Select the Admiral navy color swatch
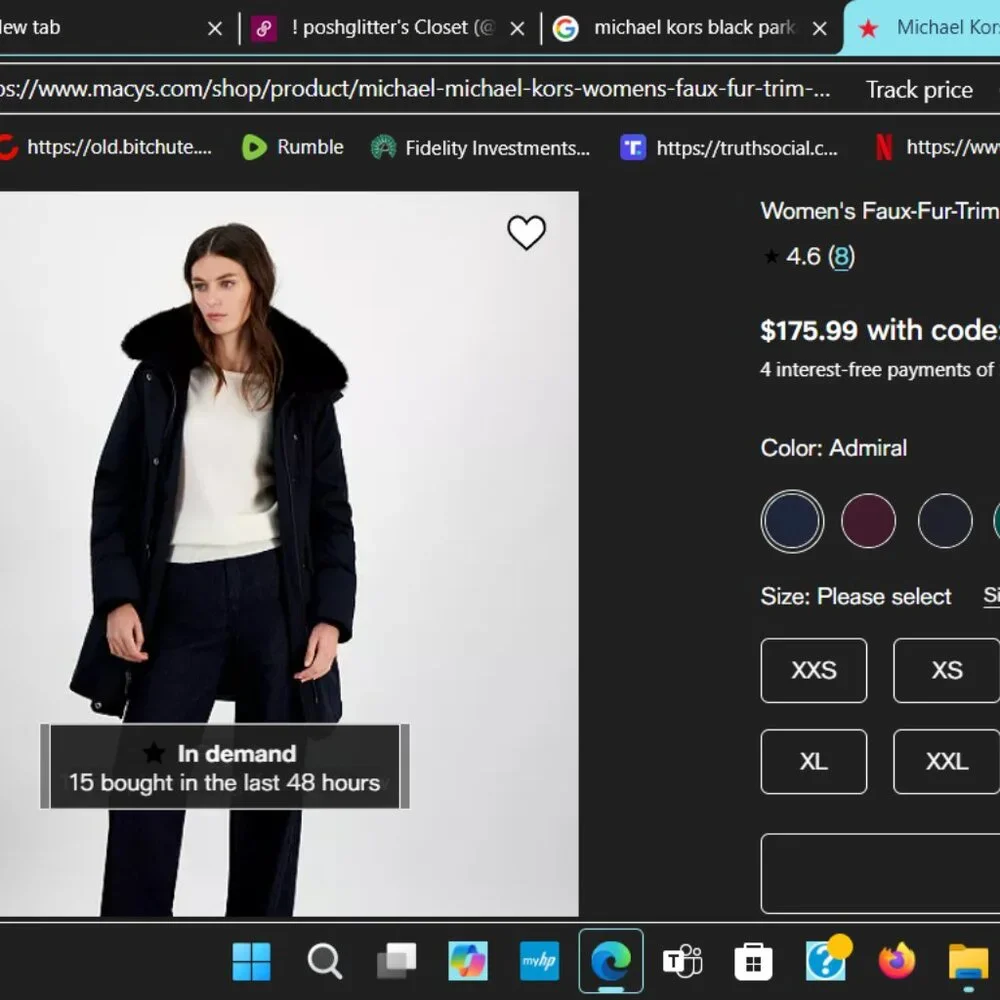Viewport: 1000px width, 1000px height. [792, 521]
